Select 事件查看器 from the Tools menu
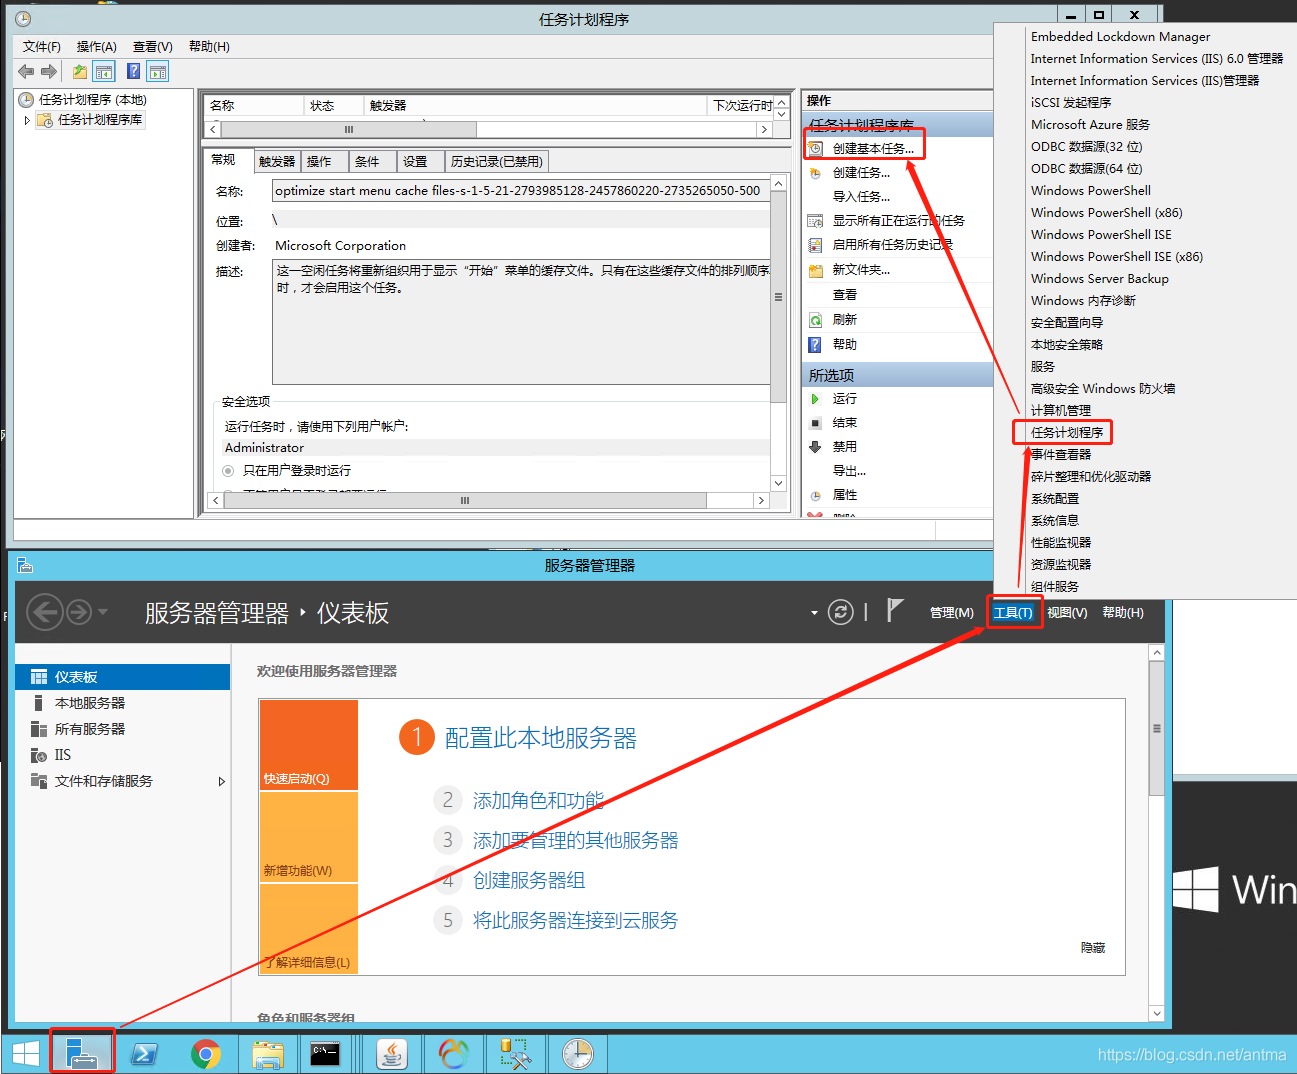 [1061, 454]
